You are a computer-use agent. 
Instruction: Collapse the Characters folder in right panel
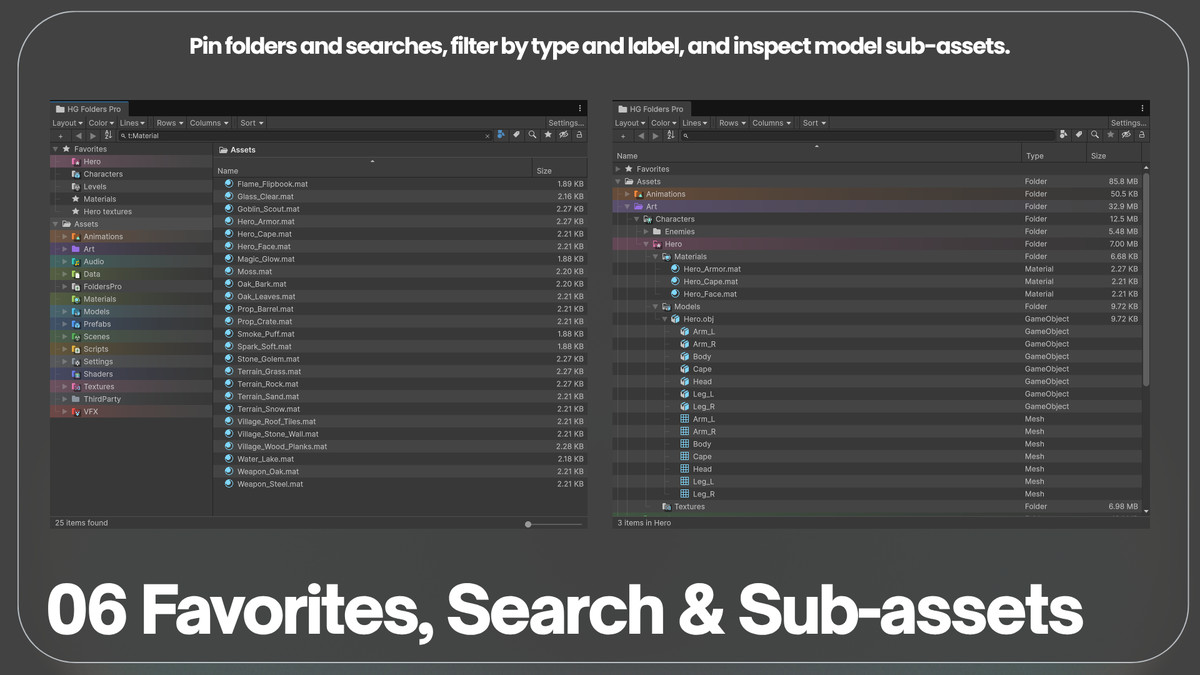tap(636, 219)
